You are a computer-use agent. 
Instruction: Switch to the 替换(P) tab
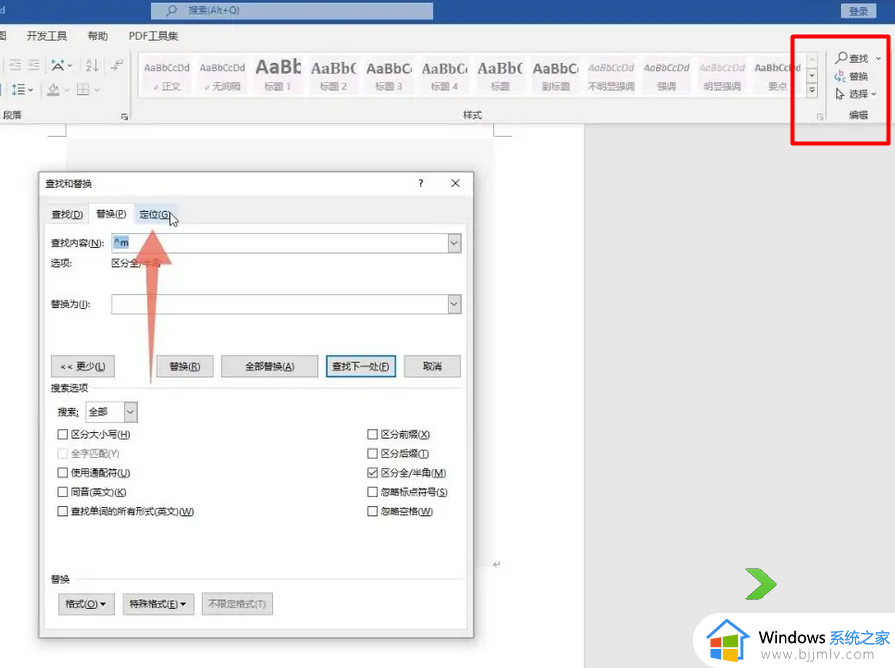point(111,214)
